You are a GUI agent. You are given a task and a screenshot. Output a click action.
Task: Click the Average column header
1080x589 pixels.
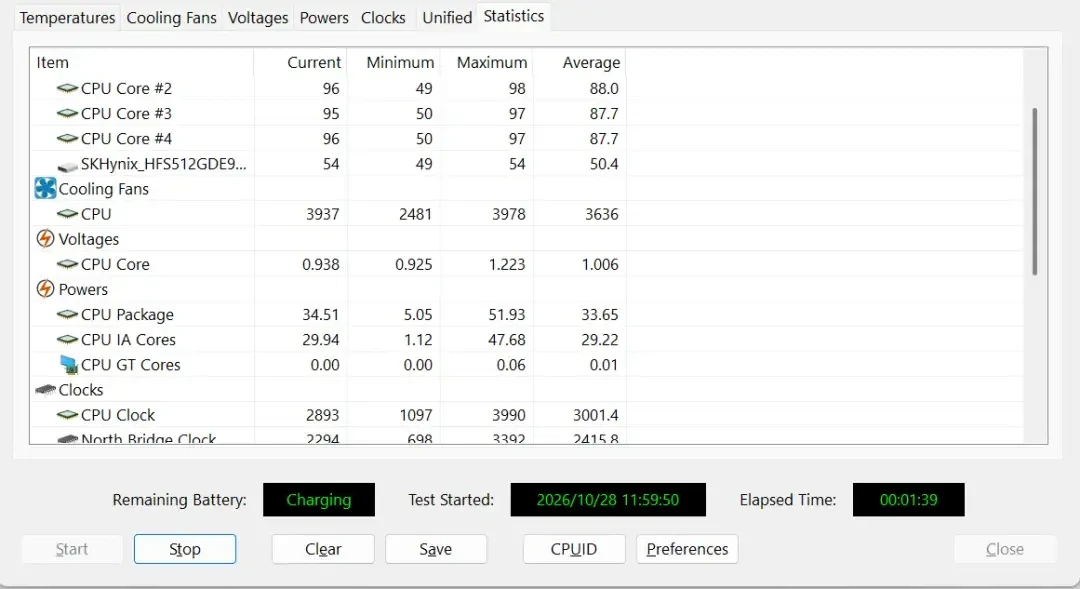(x=579, y=63)
